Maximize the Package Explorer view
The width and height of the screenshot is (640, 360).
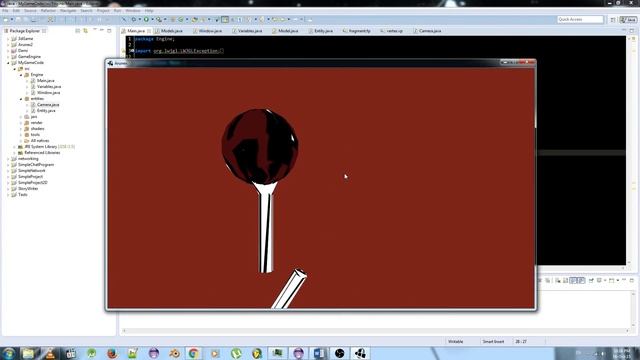point(109,31)
